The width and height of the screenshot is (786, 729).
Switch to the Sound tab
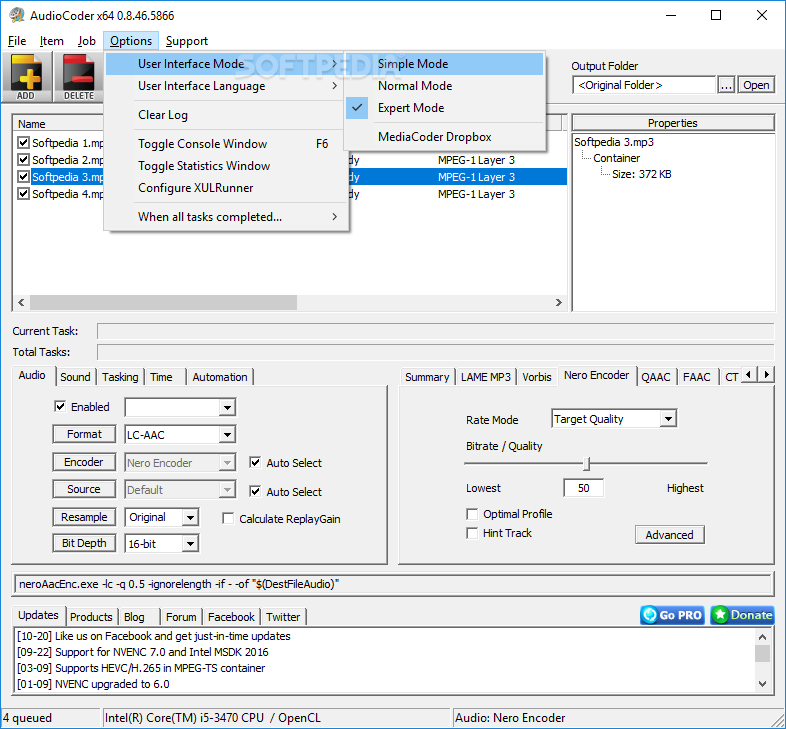[75, 377]
